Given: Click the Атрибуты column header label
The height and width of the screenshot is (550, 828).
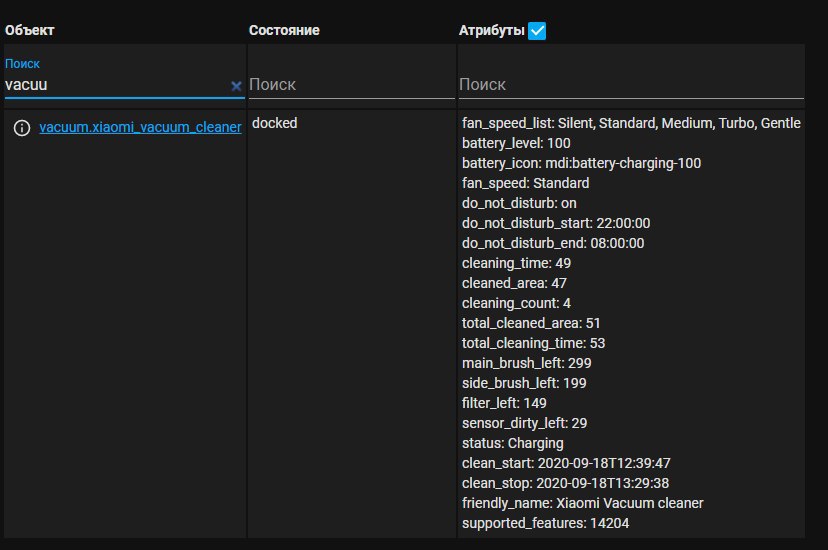Looking at the screenshot, I should pyautogui.click(x=491, y=31).
